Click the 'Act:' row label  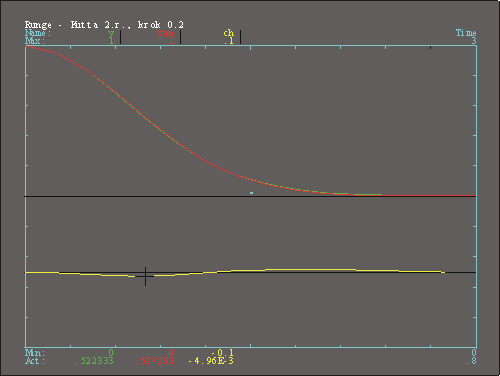[34, 361]
